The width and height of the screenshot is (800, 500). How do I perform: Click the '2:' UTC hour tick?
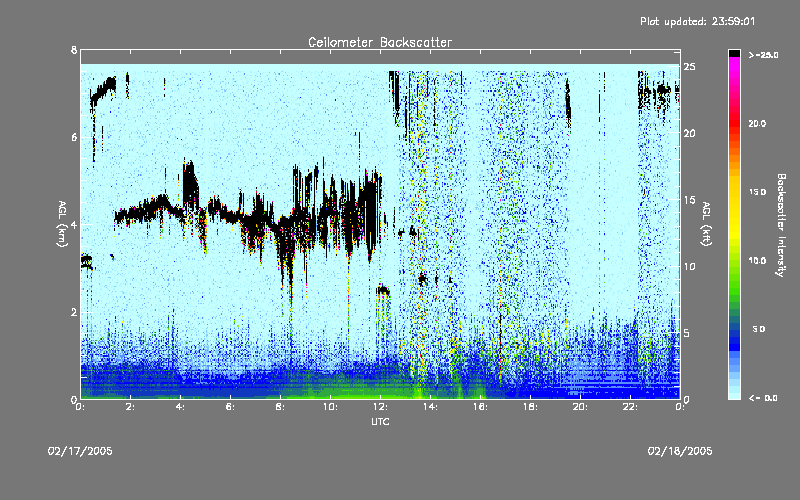(130, 407)
